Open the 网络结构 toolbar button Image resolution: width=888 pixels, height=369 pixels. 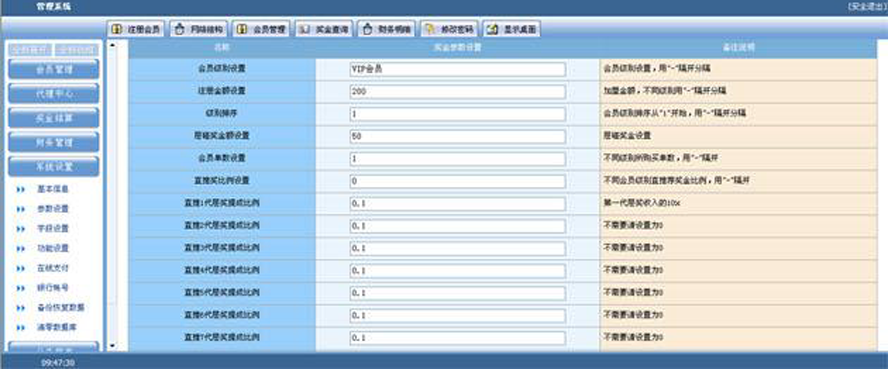pyautogui.click(x=198, y=29)
